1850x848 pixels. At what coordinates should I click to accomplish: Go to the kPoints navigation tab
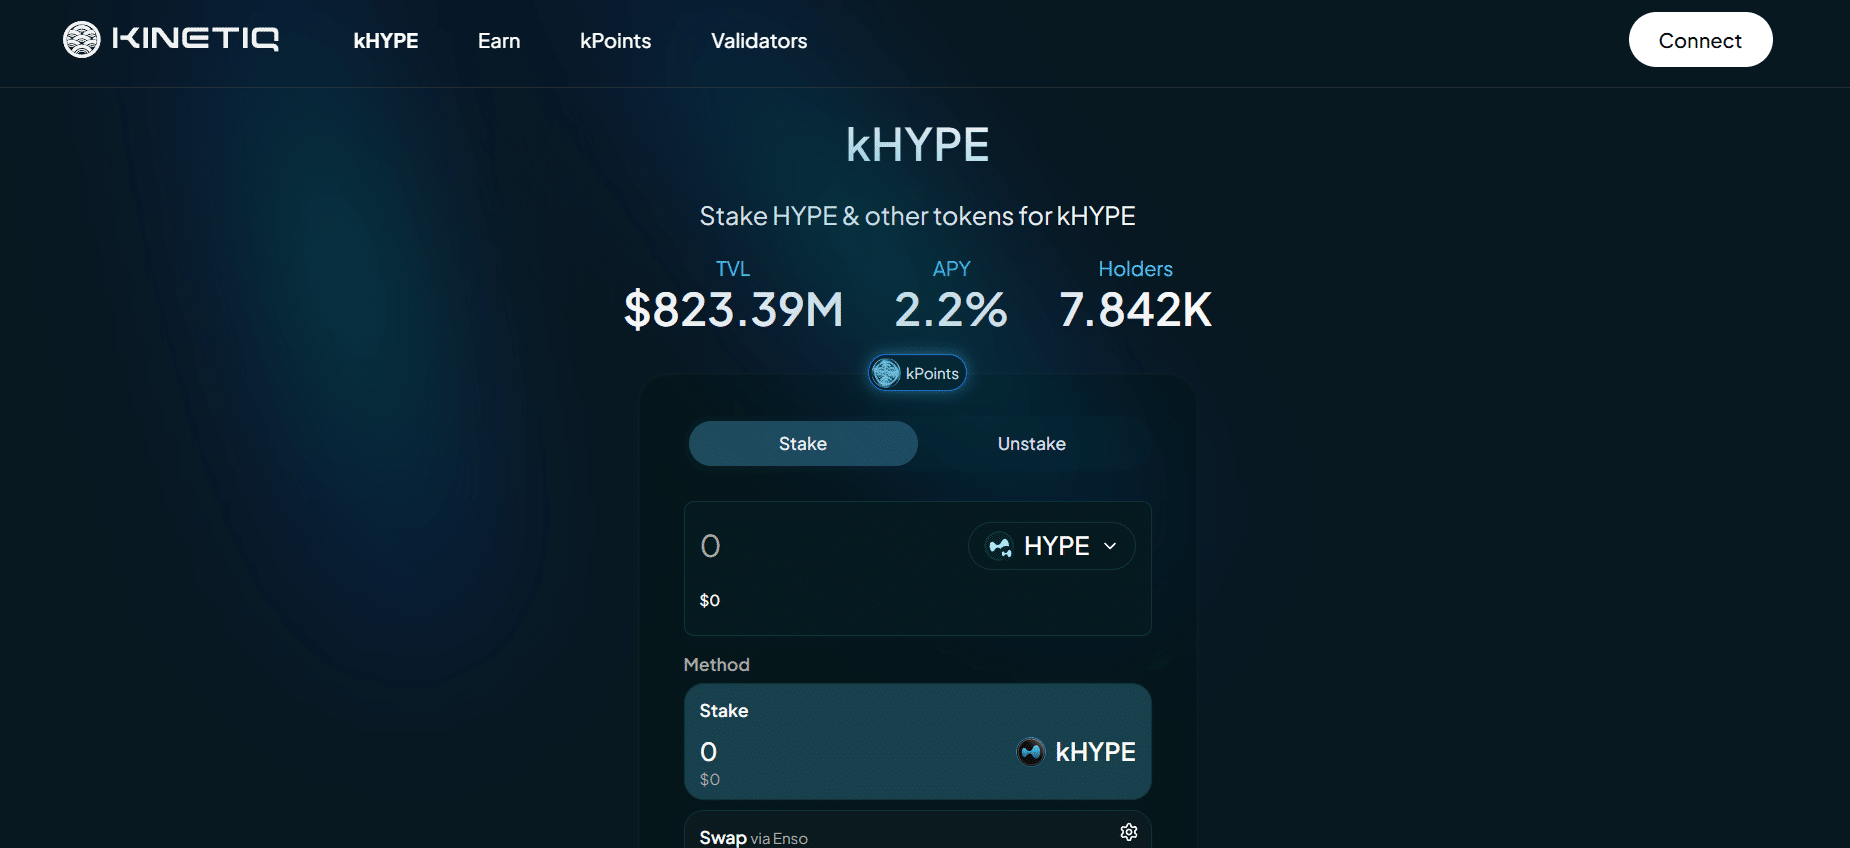[615, 41]
